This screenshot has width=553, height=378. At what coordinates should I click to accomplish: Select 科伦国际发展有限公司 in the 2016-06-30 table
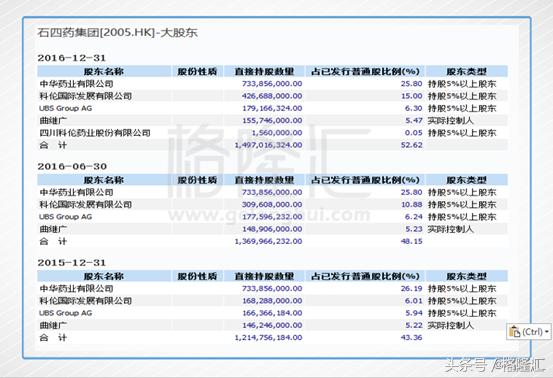tap(86, 205)
